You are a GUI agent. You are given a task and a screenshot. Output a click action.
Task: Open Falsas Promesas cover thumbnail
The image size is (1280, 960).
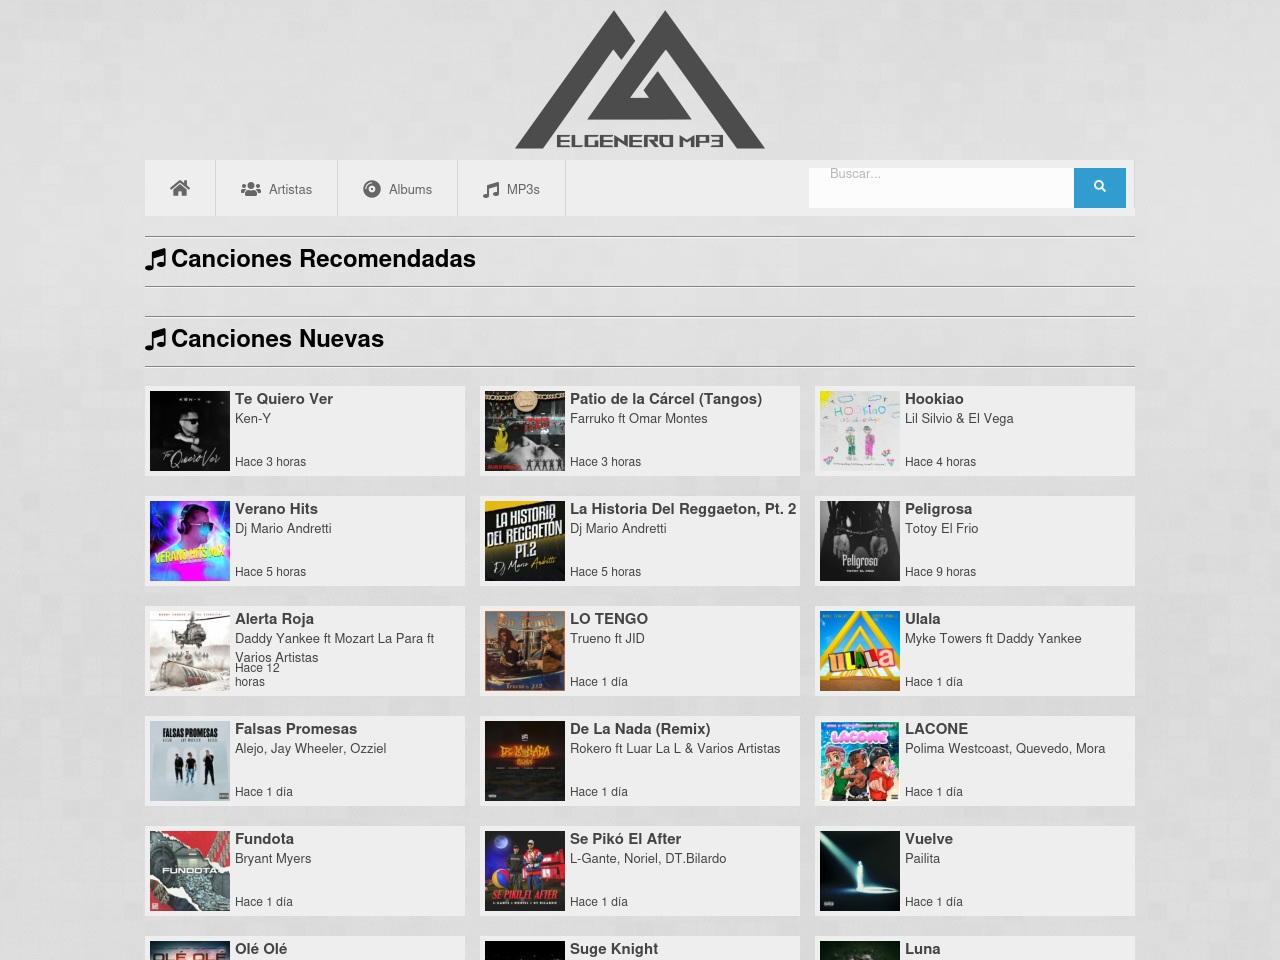190,761
